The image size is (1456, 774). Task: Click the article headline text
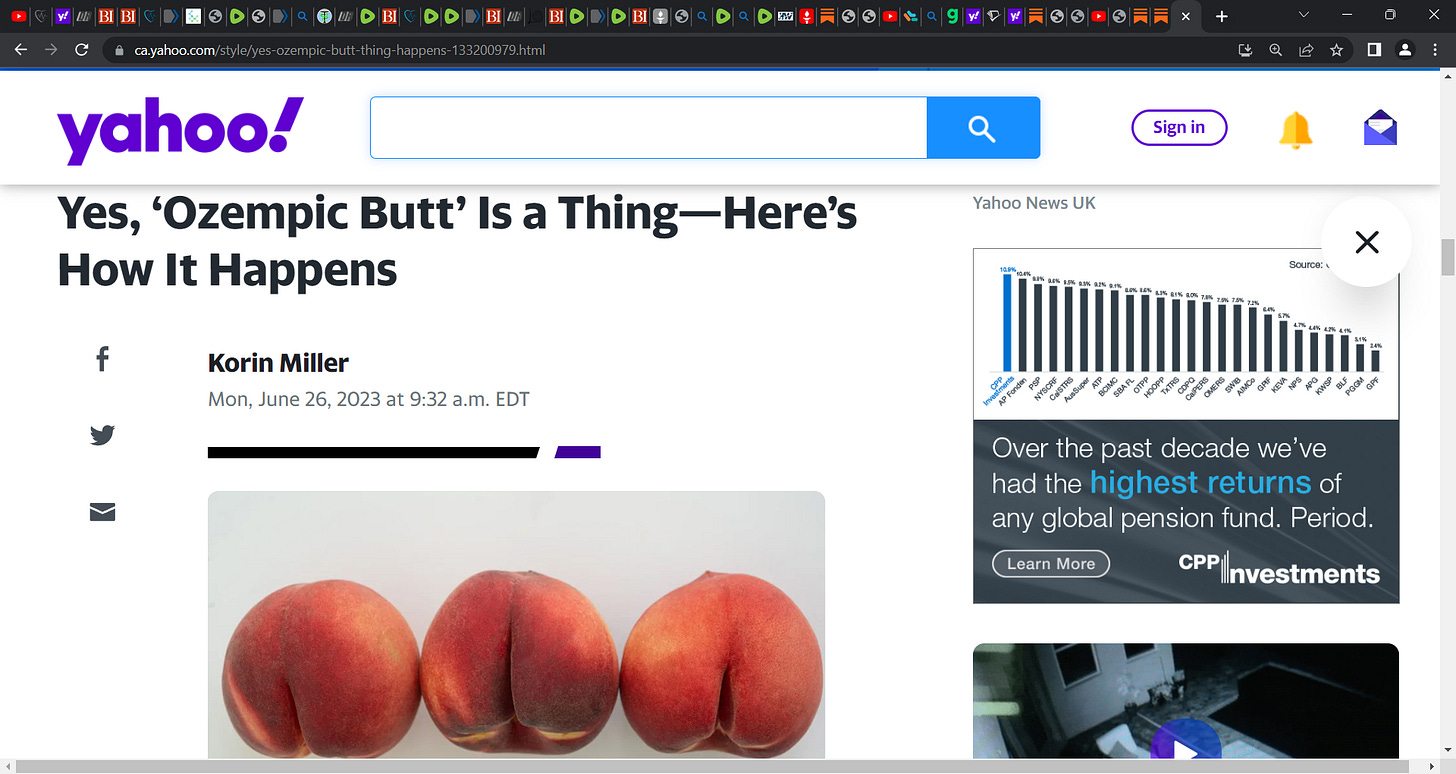click(x=457, y=241)
